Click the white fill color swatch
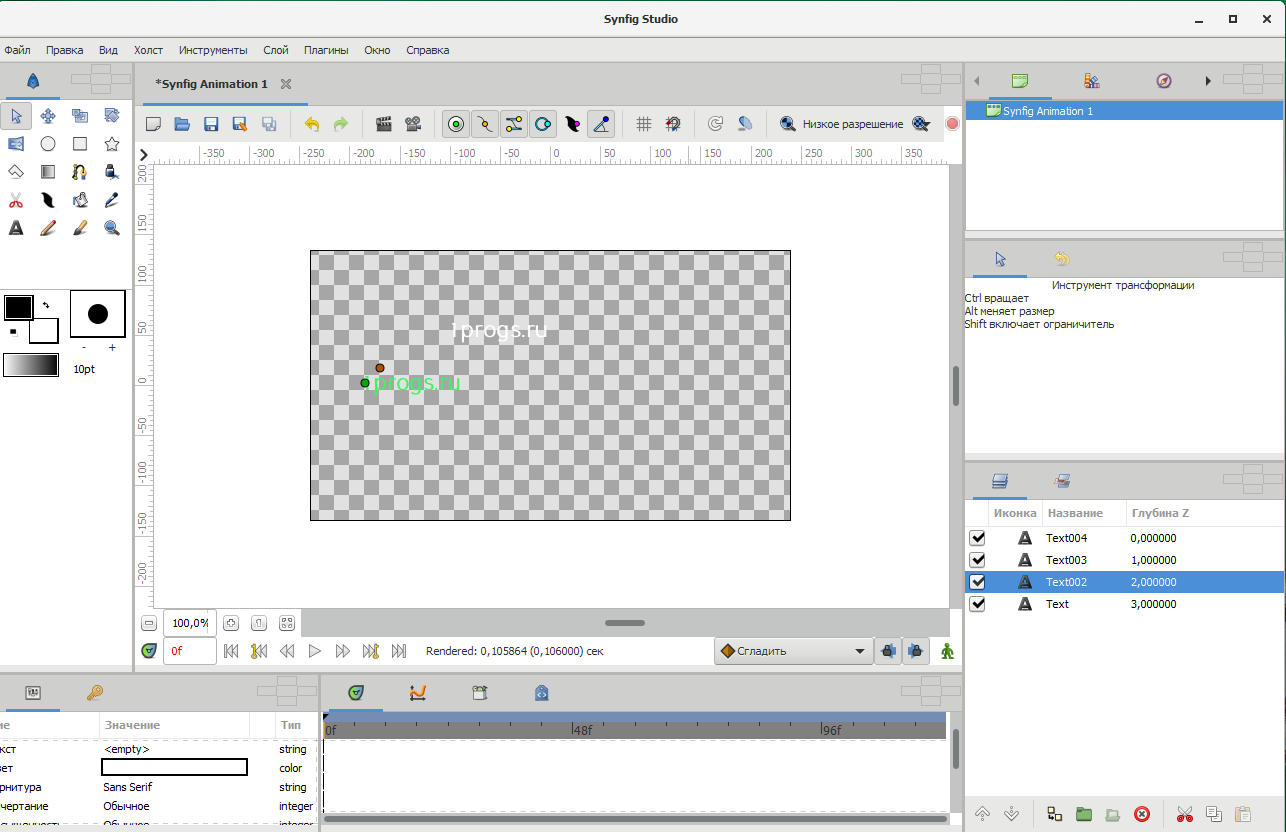The width and height of the screenshot is (1286, 832). coord(46,332)
